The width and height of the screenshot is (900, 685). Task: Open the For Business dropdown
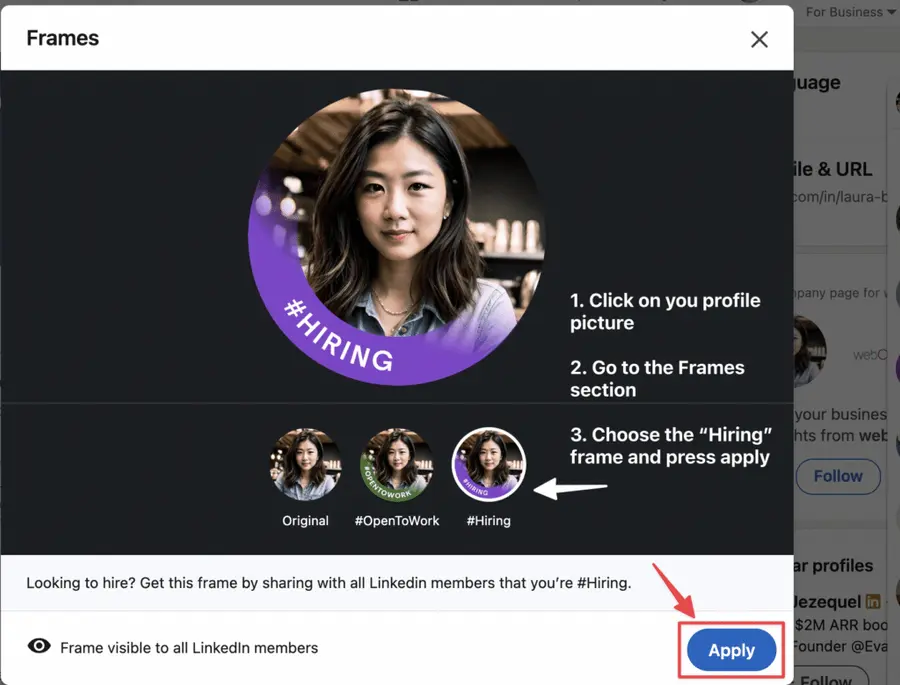pos(845,11)
